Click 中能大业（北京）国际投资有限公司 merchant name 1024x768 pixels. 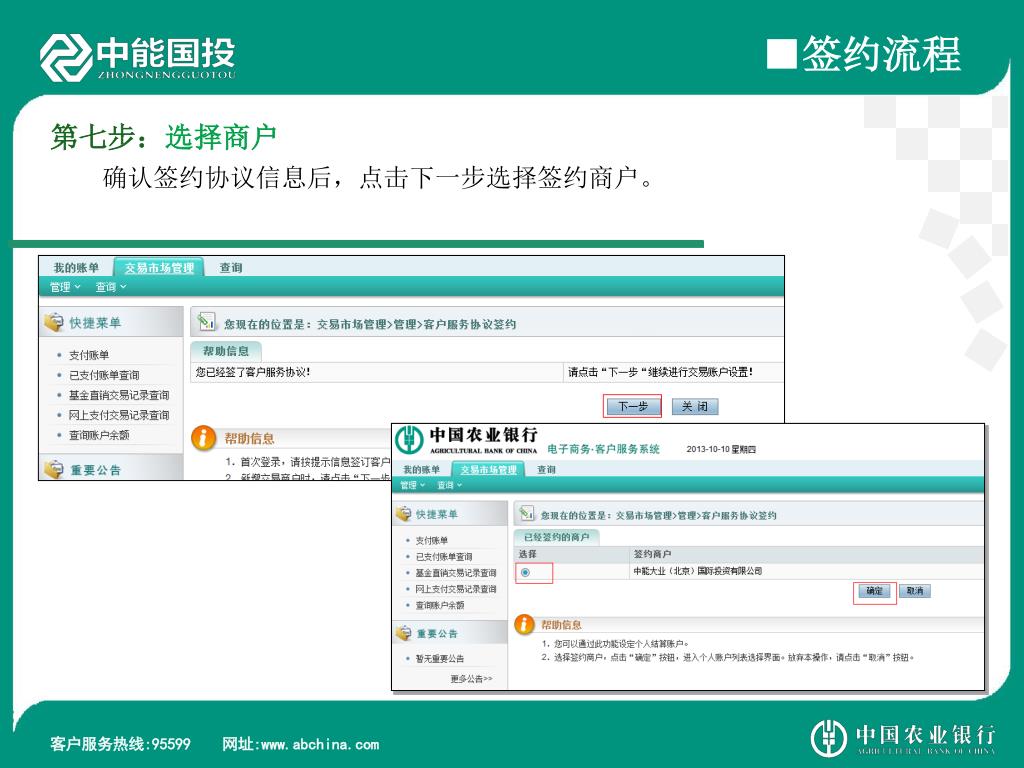tap(697, 571)
